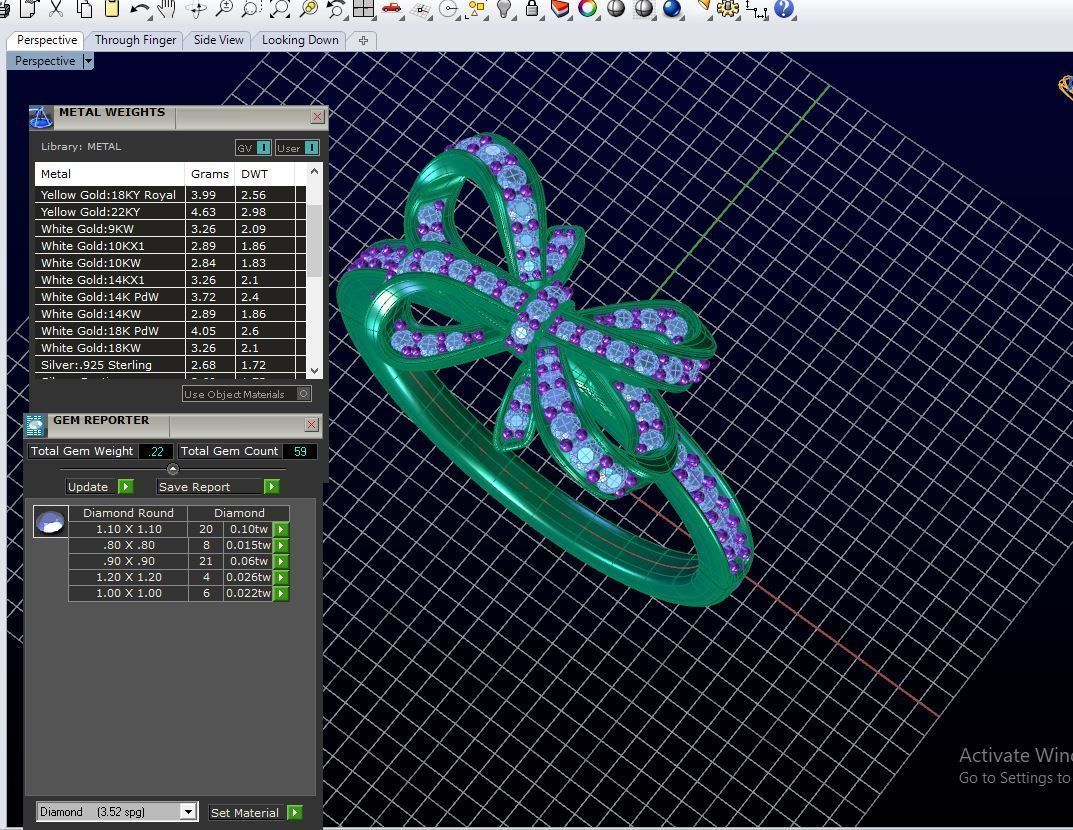Click the four-viewport layout icon
This screenshot has height=830, width=1073.
point(363,9)
